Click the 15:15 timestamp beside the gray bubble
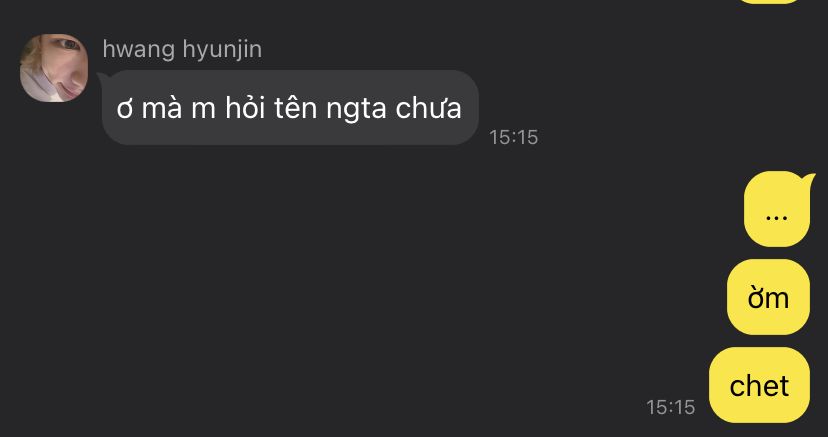This screenshot has height=437, width=828. pos(513,137)
